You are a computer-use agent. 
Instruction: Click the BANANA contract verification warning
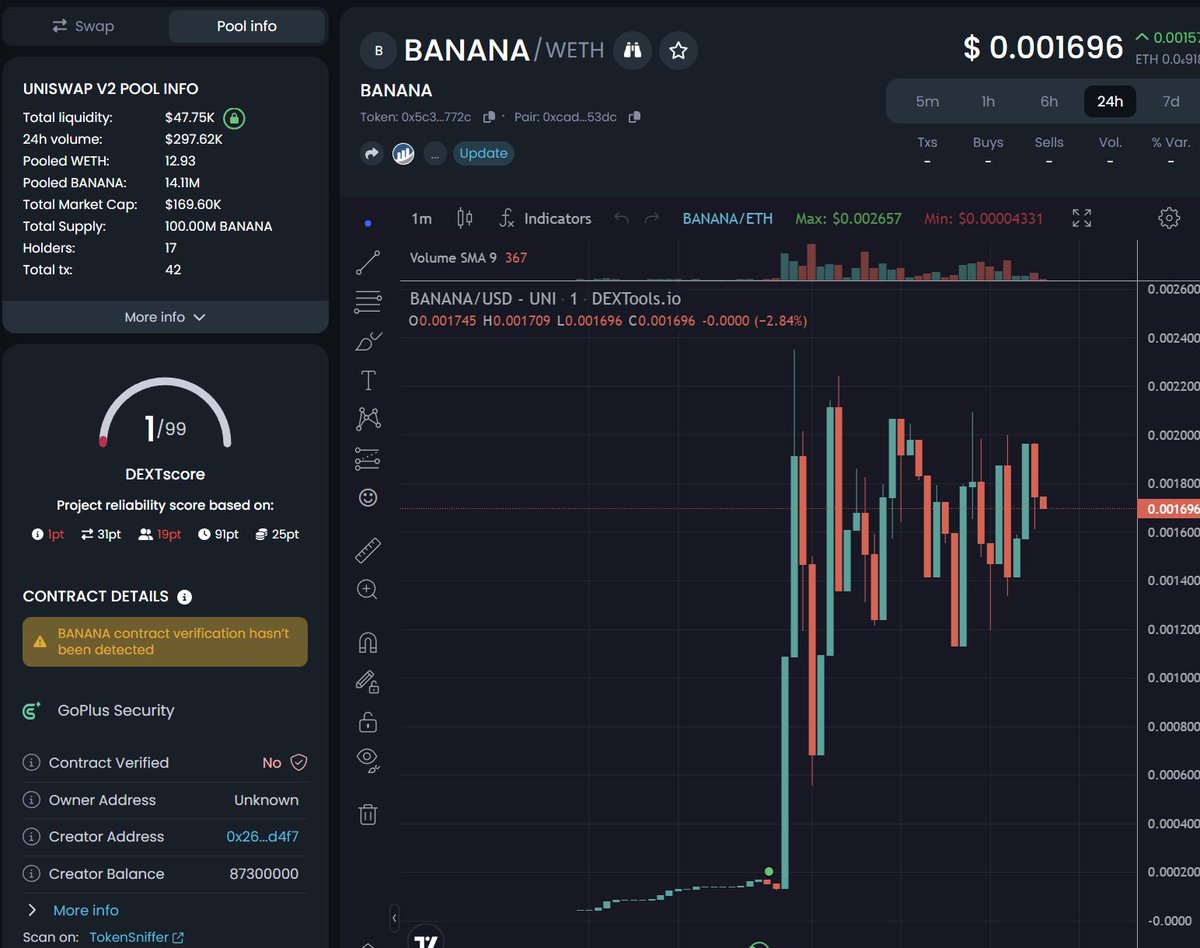(x=165, y=641)
